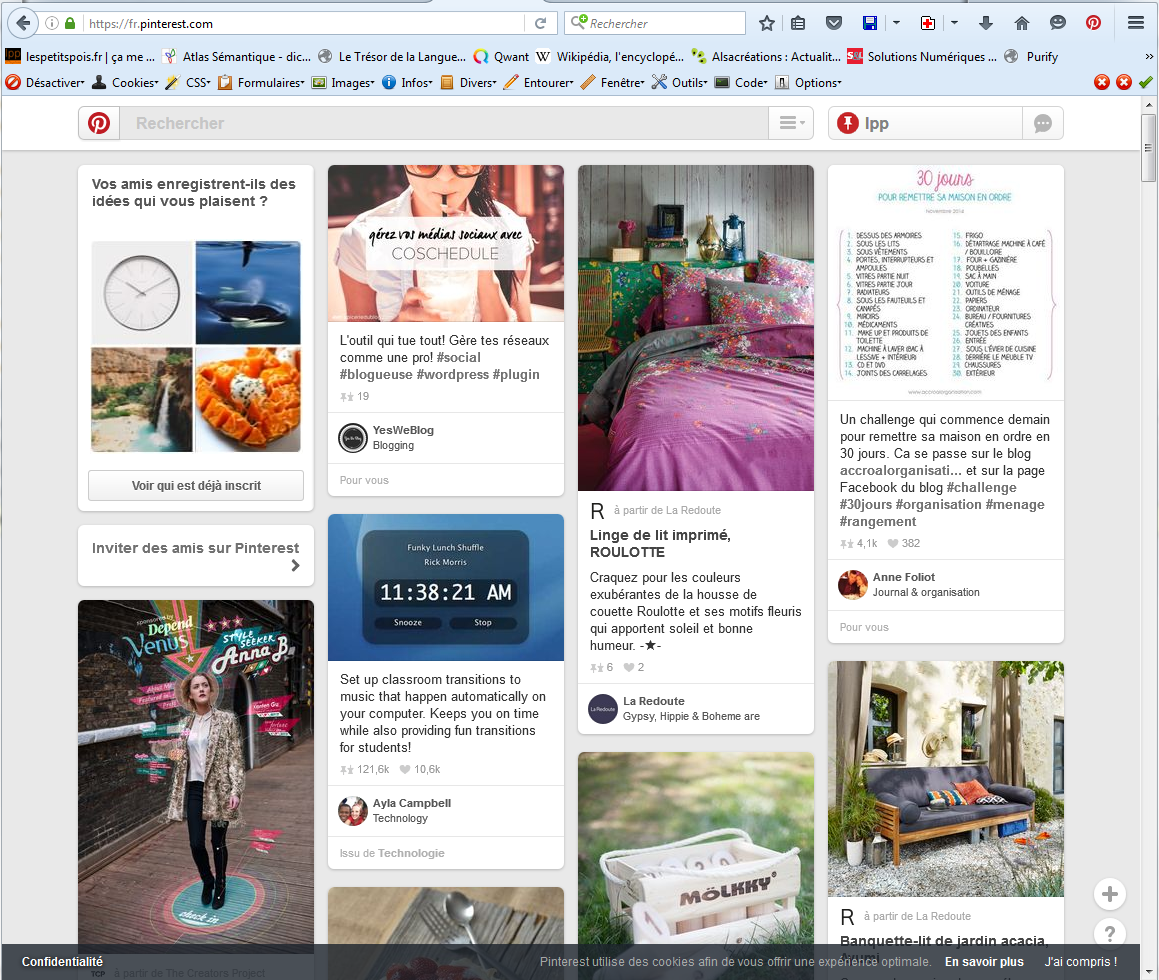Click the blue floppy disk save icon
Screen dimensions: 1159x980
(x=870, y=24)
